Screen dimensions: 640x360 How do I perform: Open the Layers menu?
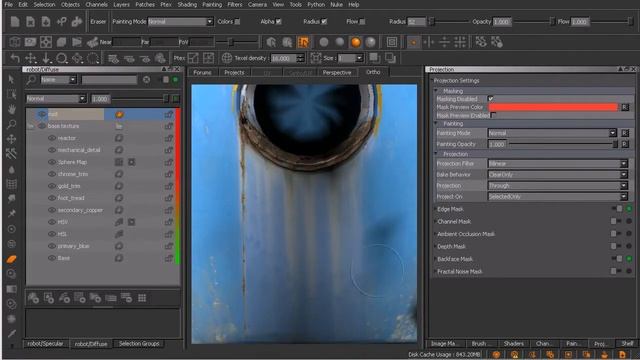coord(121,4)
